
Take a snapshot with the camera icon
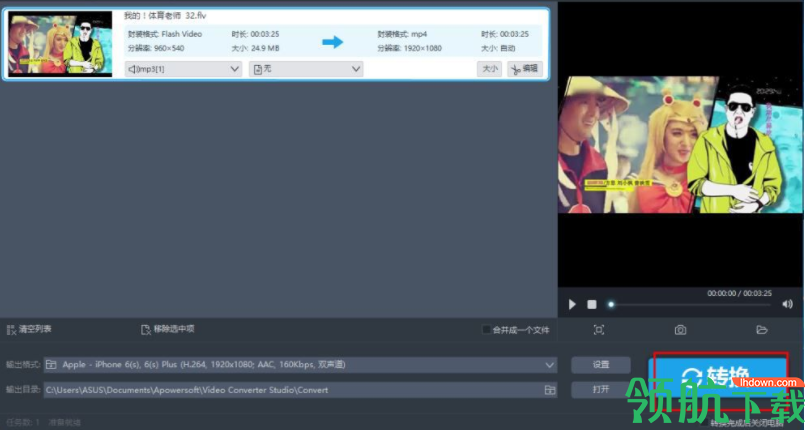(680, 330)
